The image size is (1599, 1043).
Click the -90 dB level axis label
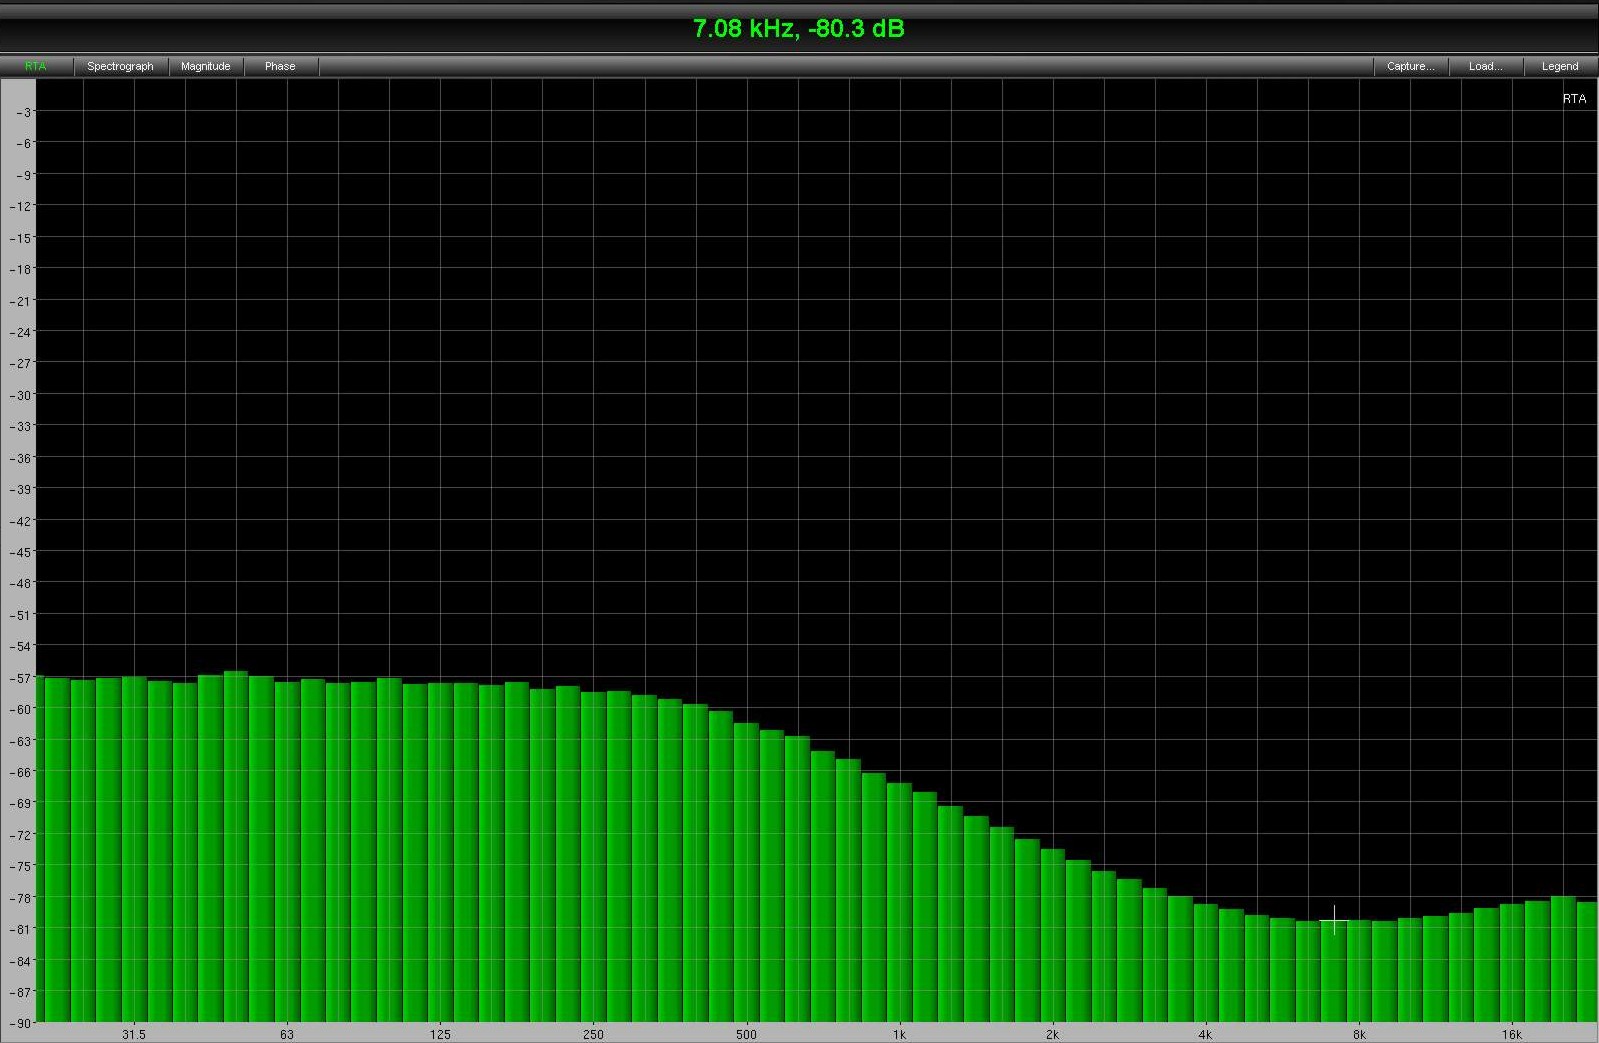click(x=21, y=1023)
